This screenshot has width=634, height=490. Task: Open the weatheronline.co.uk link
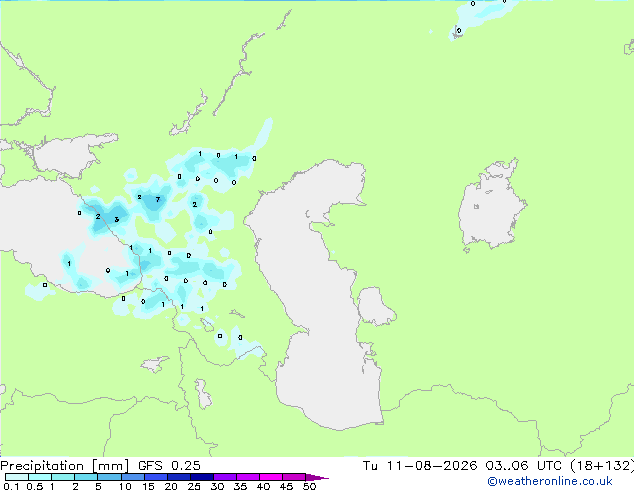click(x=550, y=481)
